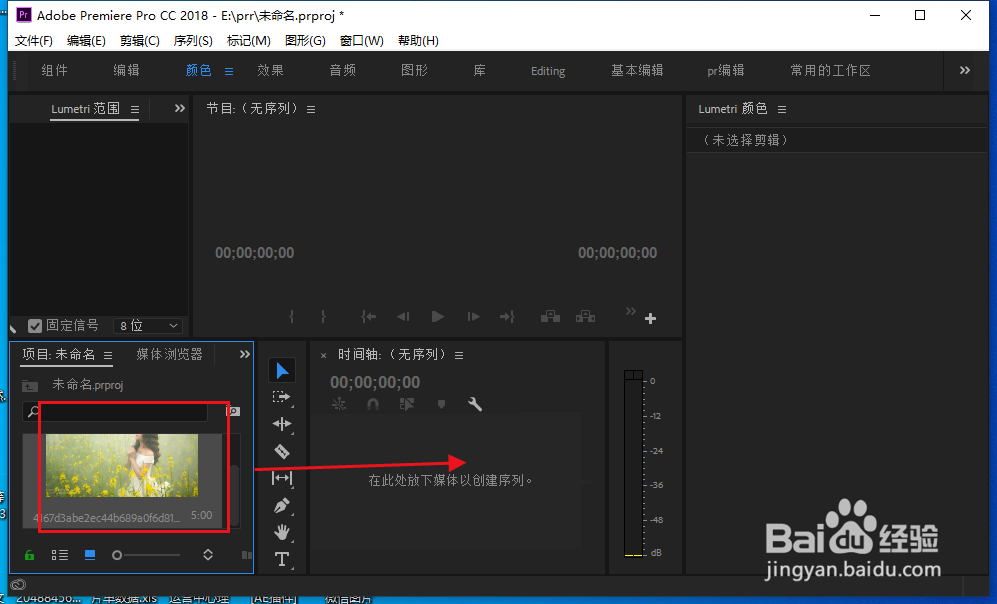997x604 pixels.
Task: Open the 序列(S) menu
Action: [193, 41]
